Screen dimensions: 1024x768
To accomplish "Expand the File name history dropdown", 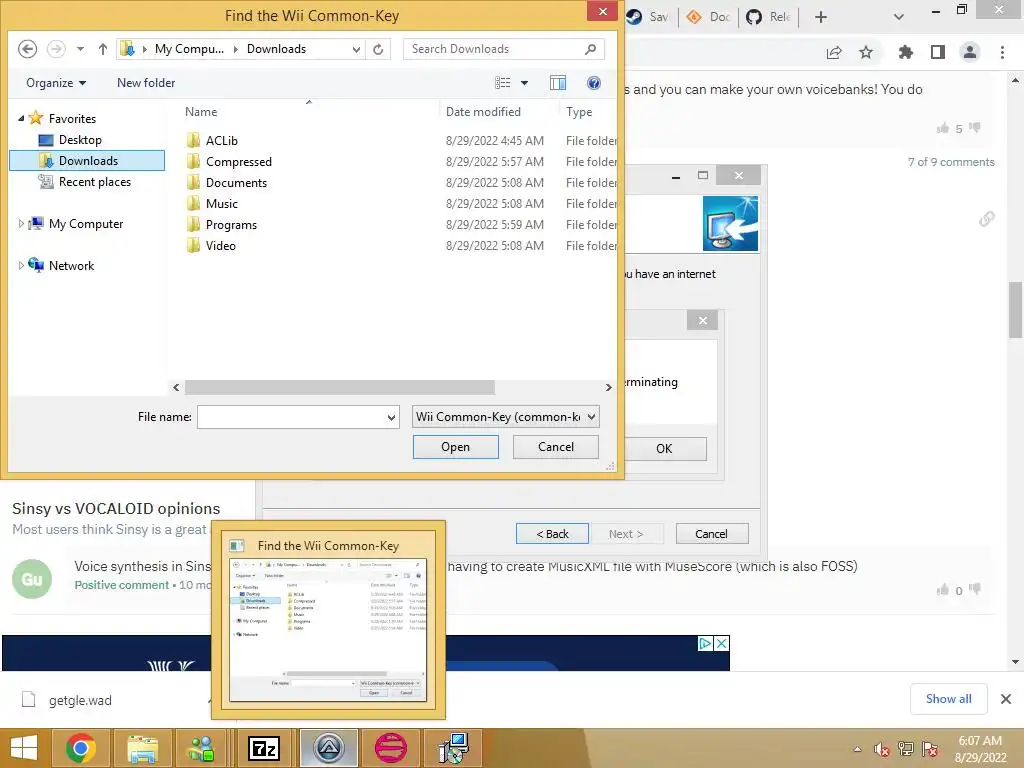I will click(x=391, y=417).
